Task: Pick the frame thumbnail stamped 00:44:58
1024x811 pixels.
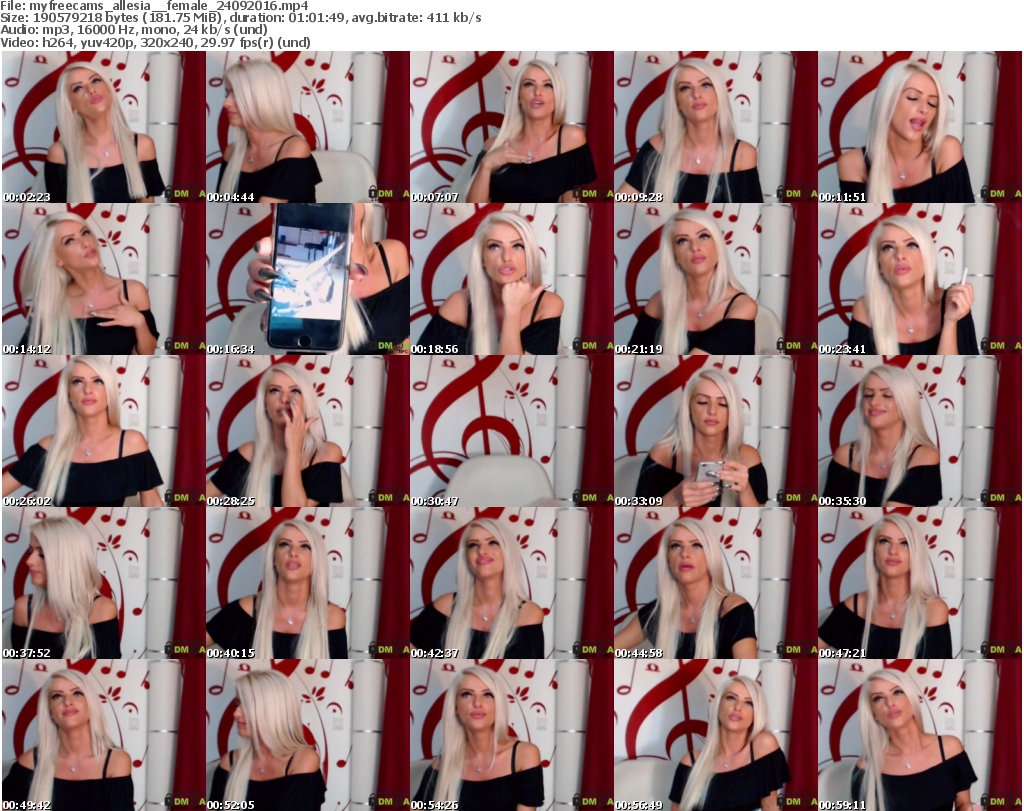Action: click(x=715, y=582)
